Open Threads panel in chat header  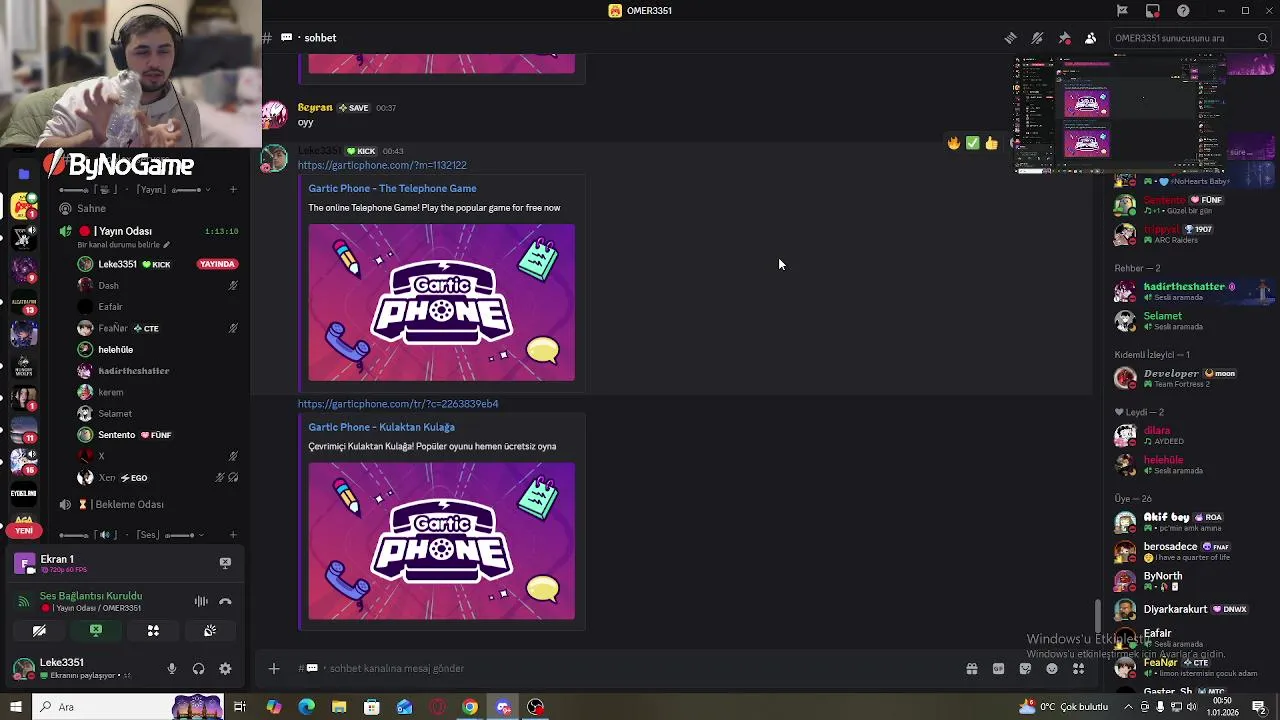(x=1011, y=38)
